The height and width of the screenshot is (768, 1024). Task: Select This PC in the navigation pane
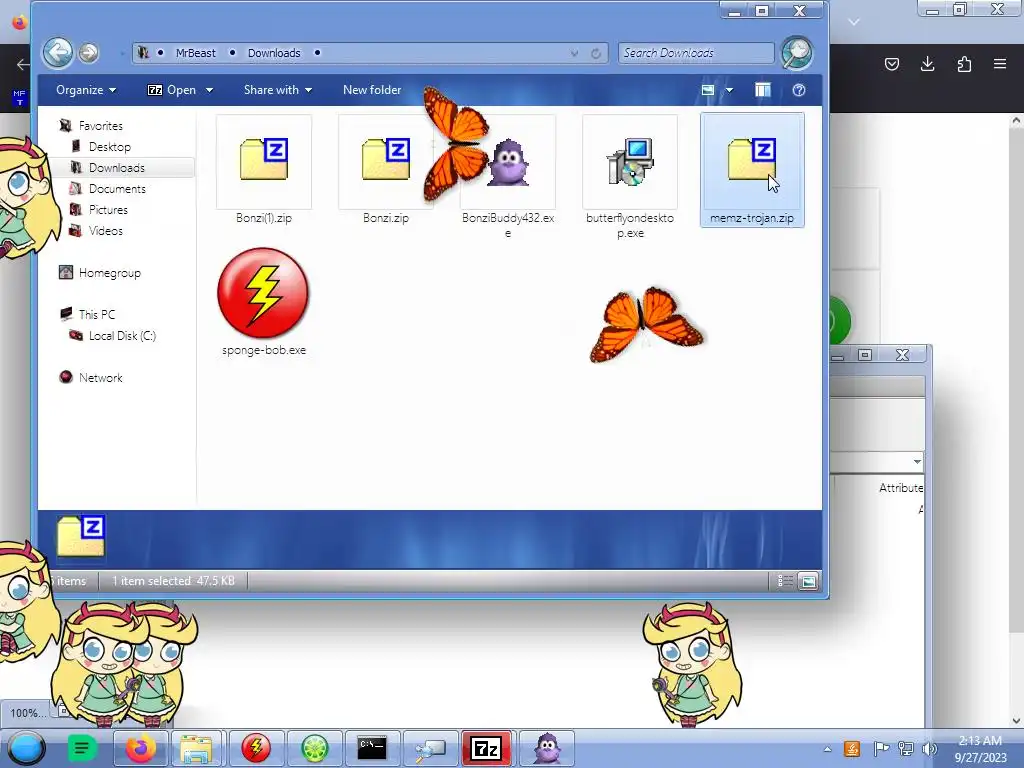[96, 314]
